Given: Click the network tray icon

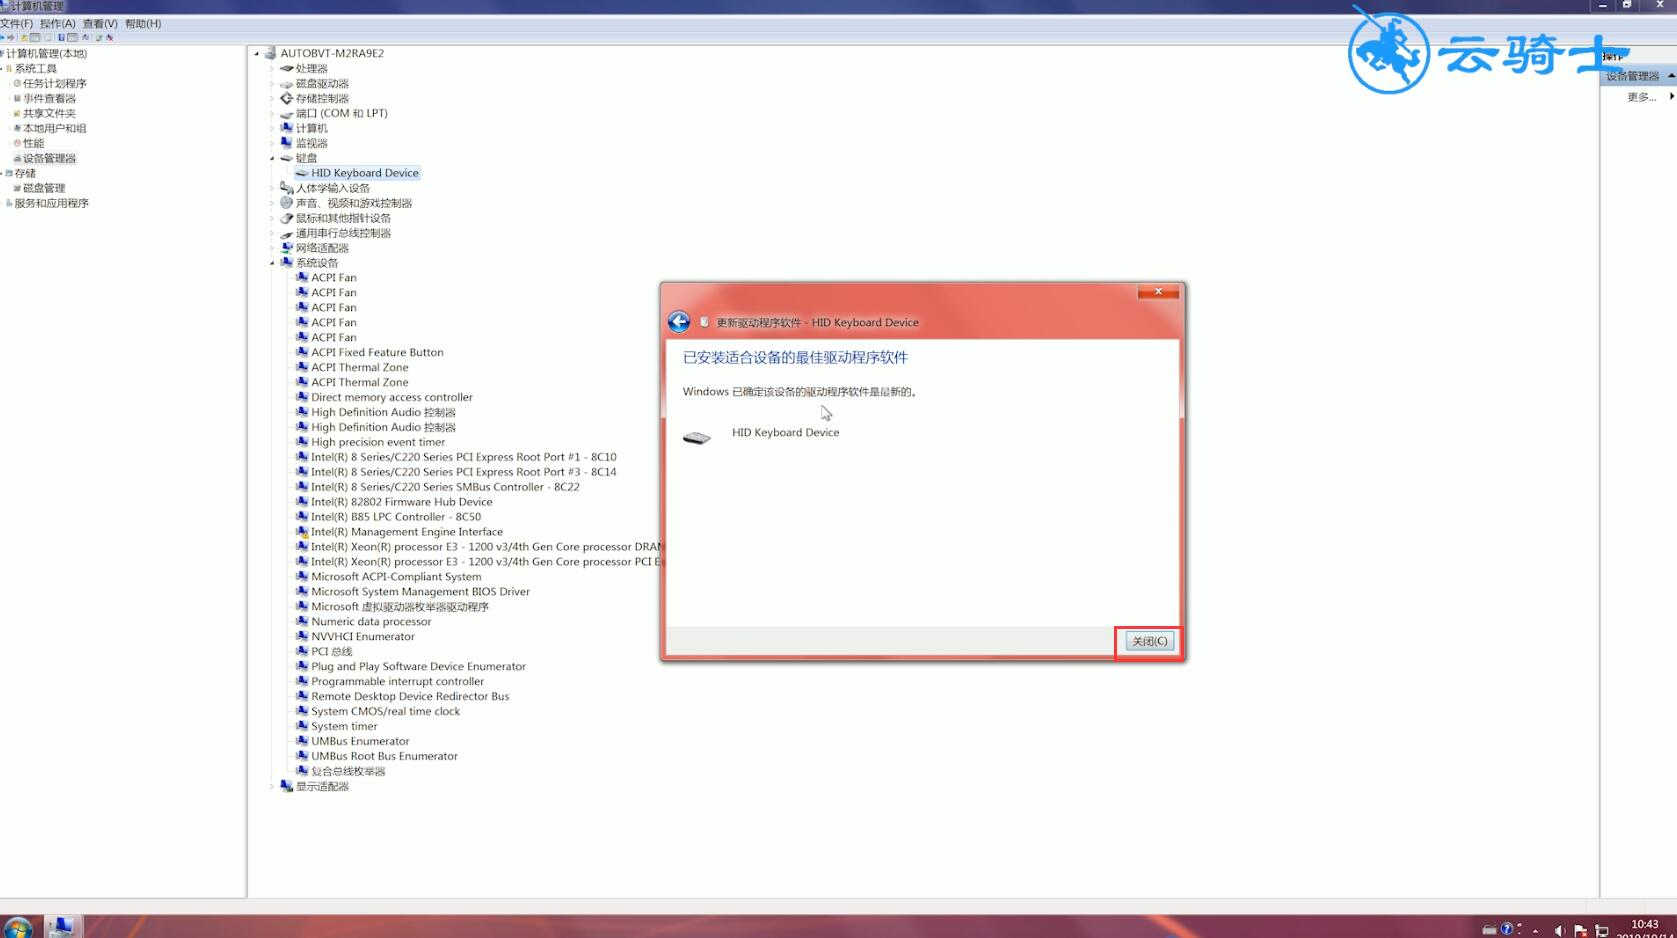Looking at the screenshot, I should pyautogui.click(x=1601, y=930).
